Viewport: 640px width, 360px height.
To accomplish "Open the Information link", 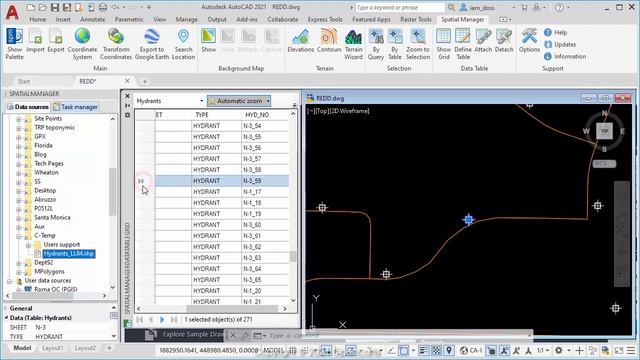I will coord(565,56).
